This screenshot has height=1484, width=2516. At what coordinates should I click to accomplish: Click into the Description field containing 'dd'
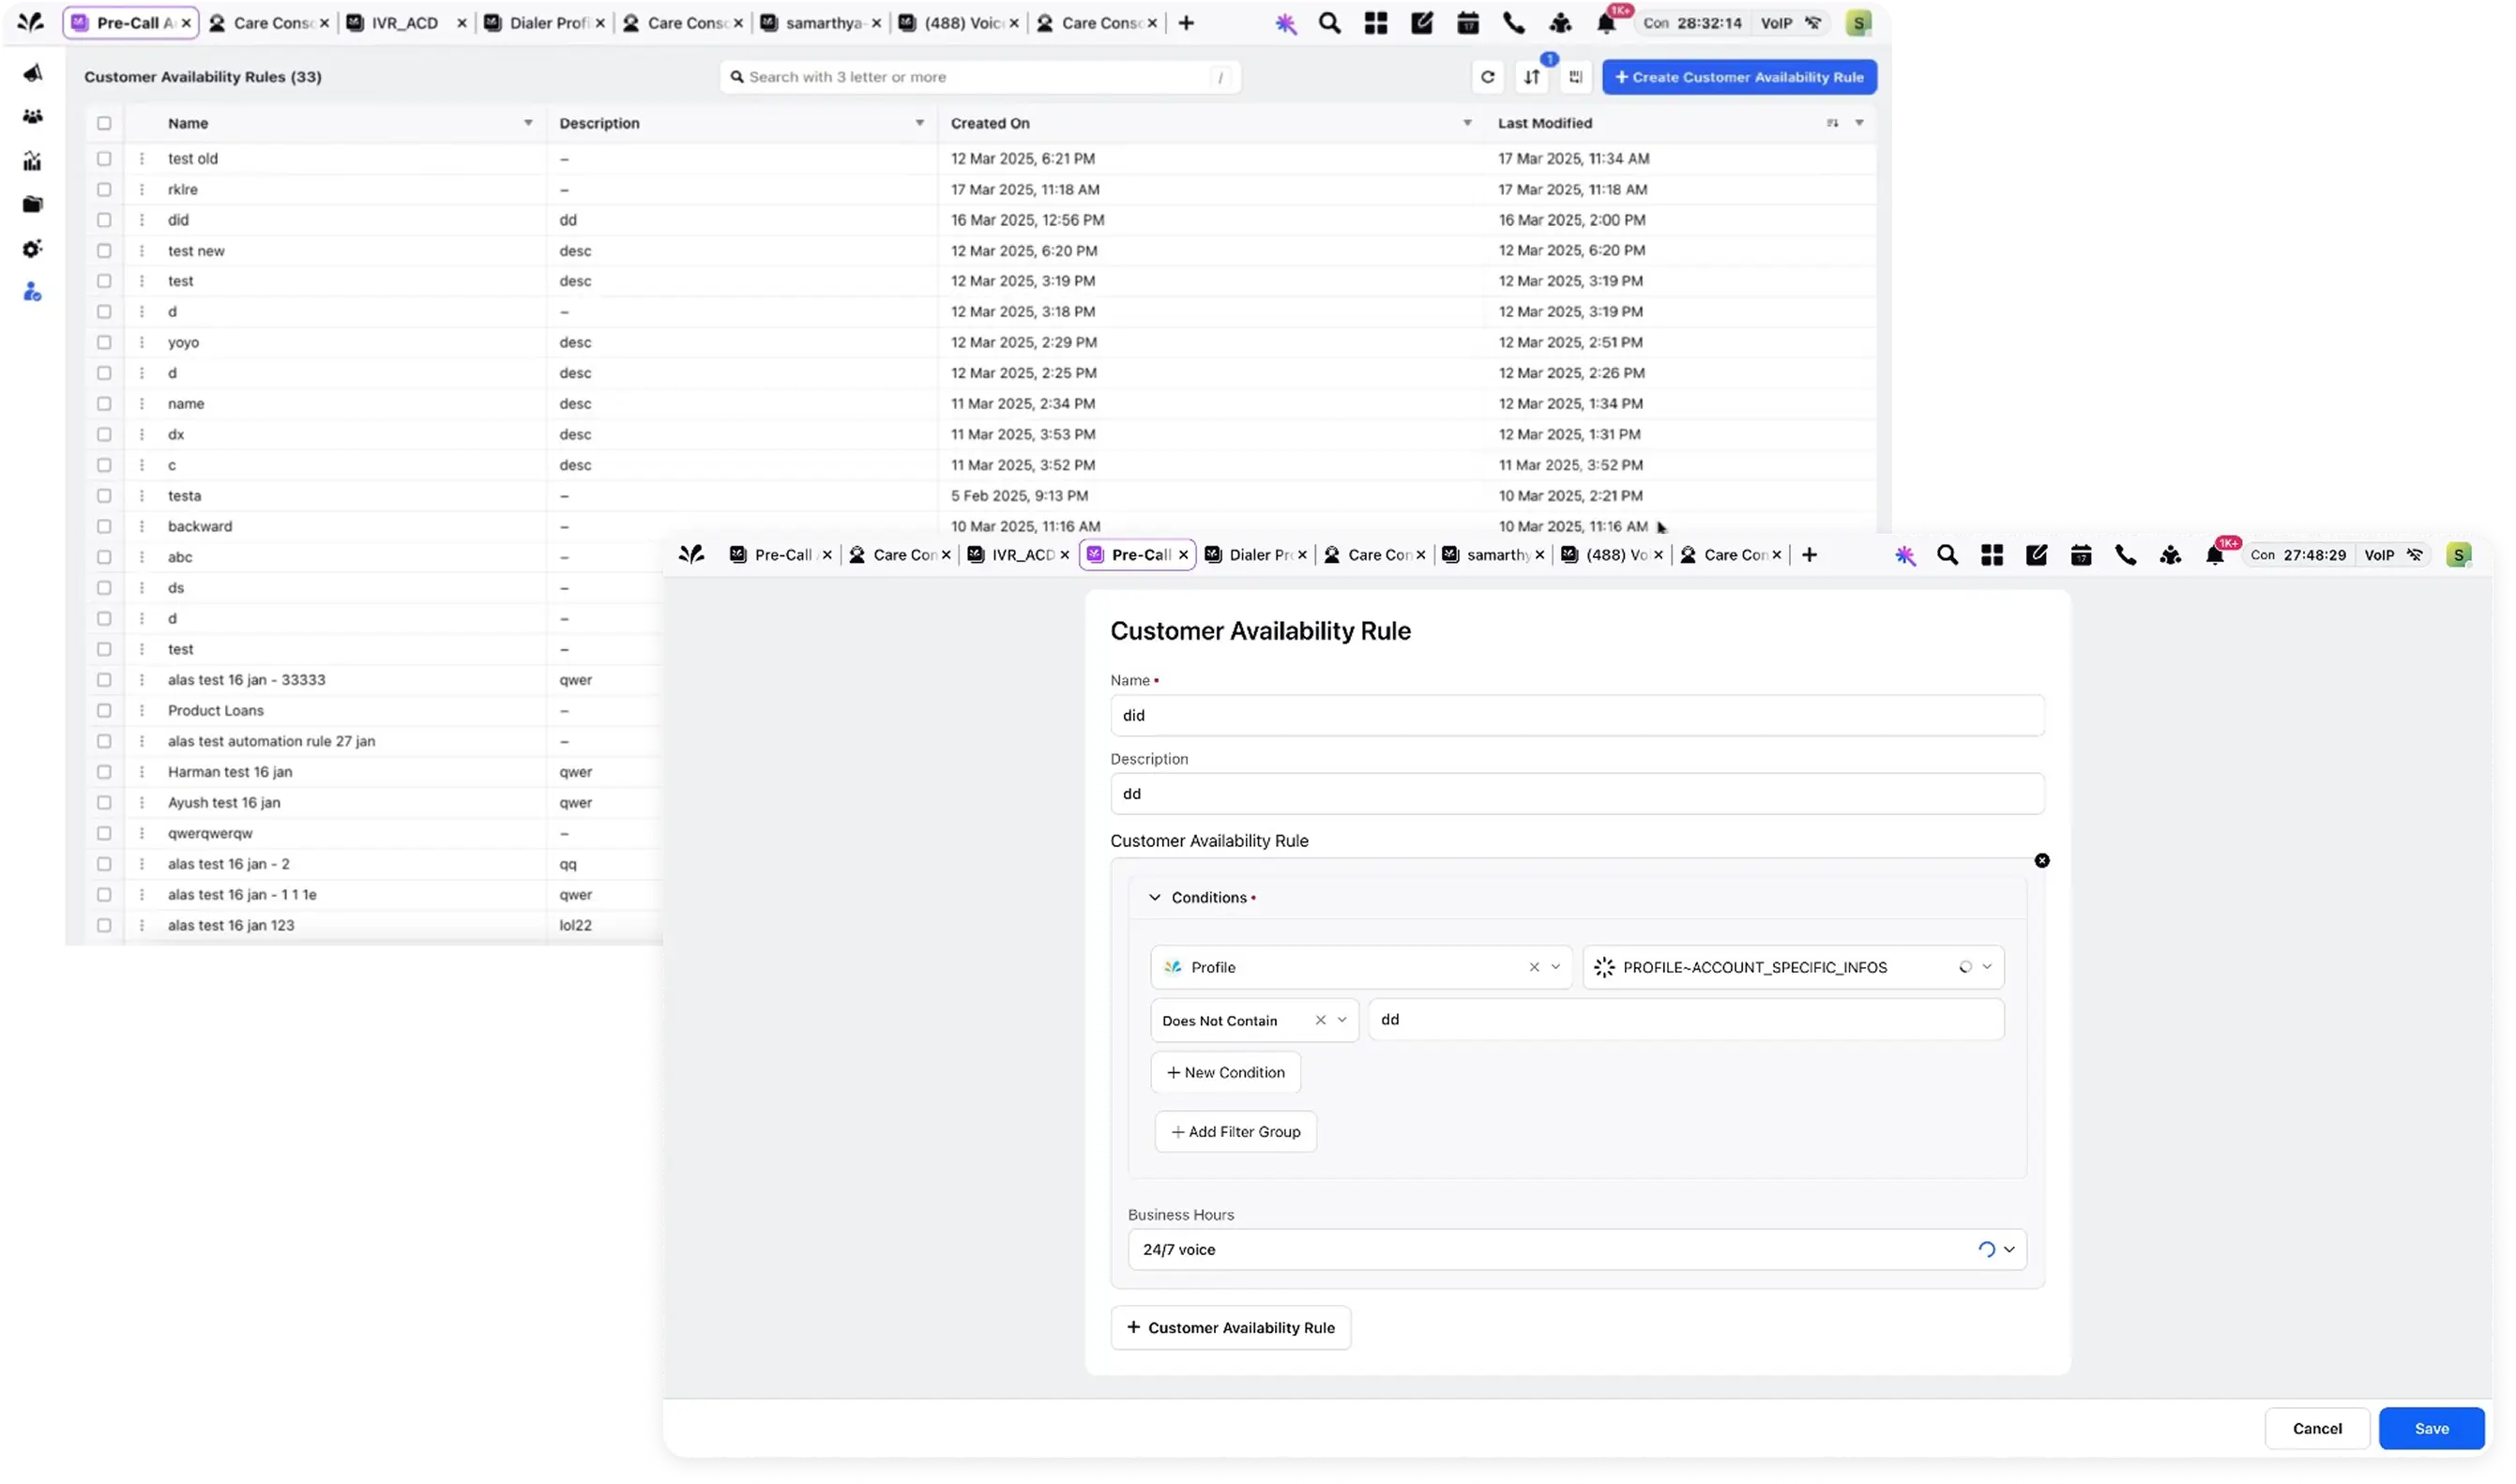(1576, 793)
